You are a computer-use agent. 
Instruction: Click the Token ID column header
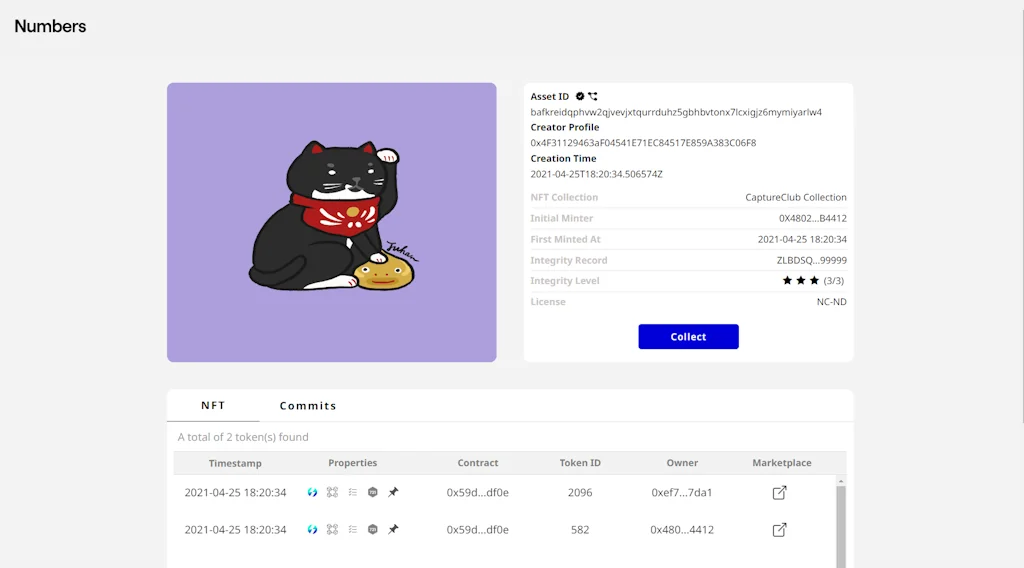(580, 462)
